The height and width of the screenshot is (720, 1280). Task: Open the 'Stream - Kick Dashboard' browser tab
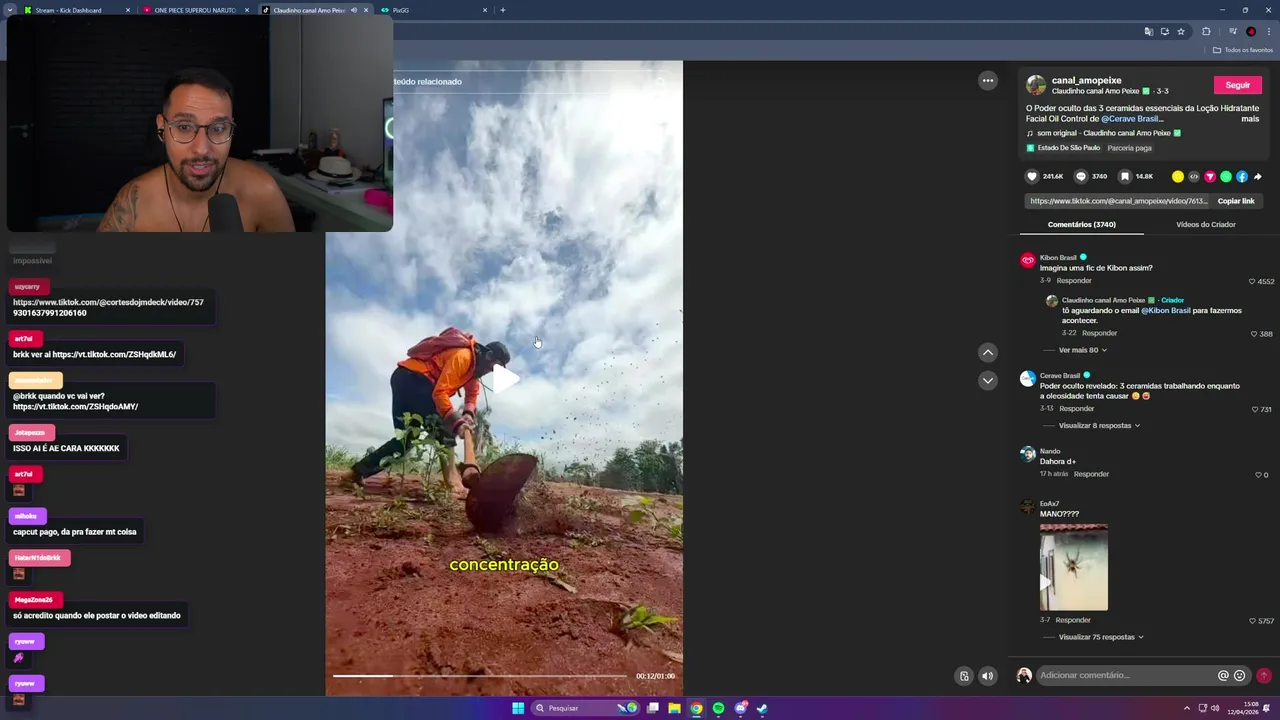pyautogui.click(x=77, y=10)
